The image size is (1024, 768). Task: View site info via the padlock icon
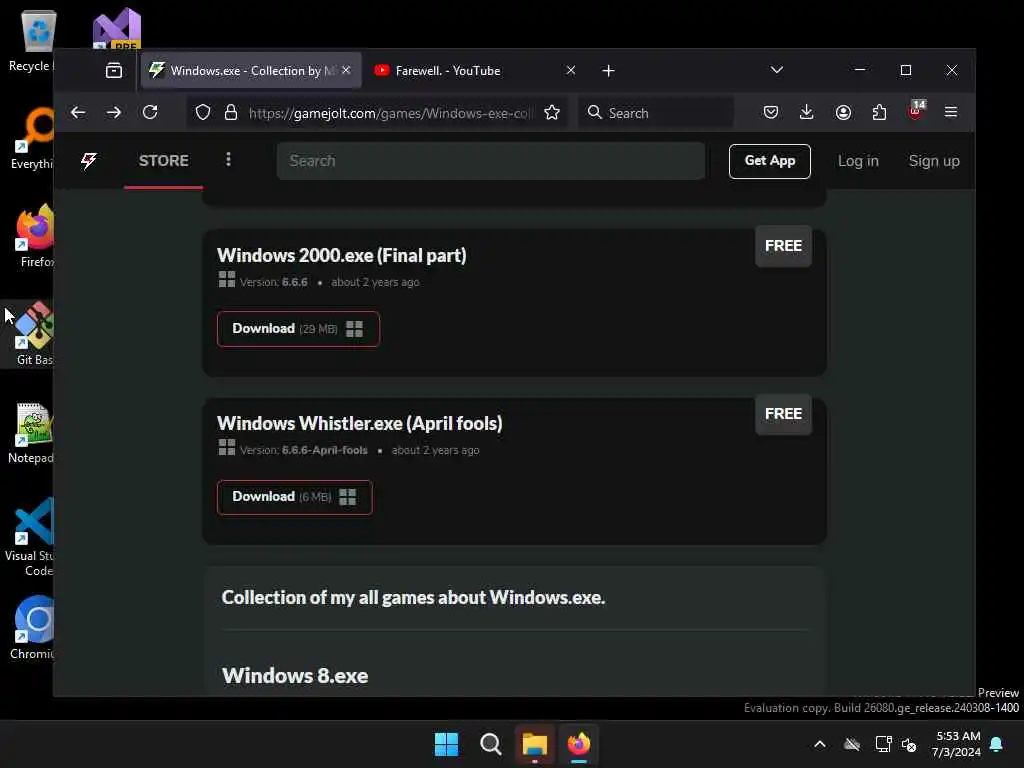click(231, 112)
